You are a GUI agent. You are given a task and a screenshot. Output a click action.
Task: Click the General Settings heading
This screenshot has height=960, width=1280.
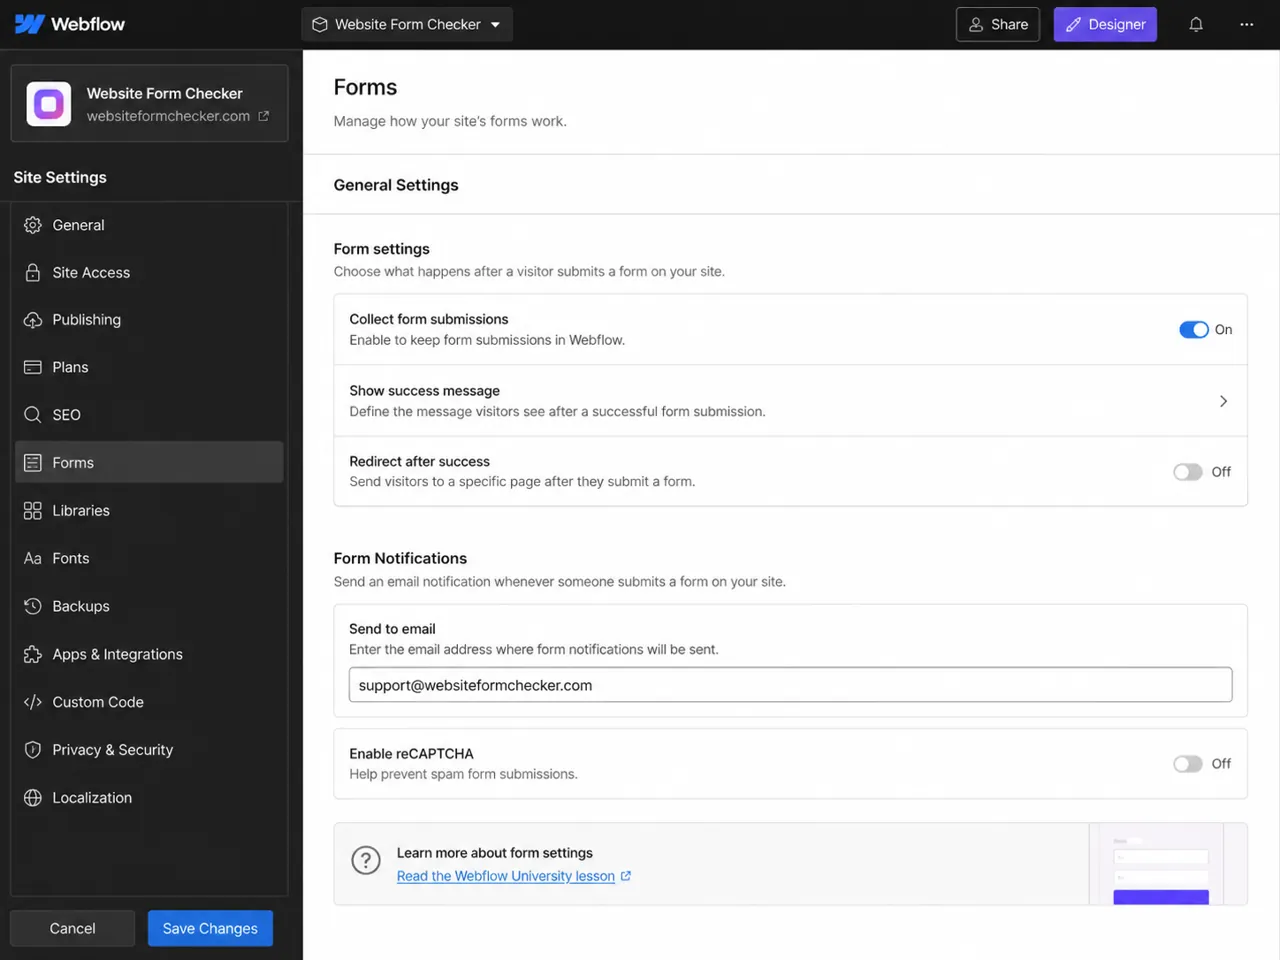pos(396,185)
